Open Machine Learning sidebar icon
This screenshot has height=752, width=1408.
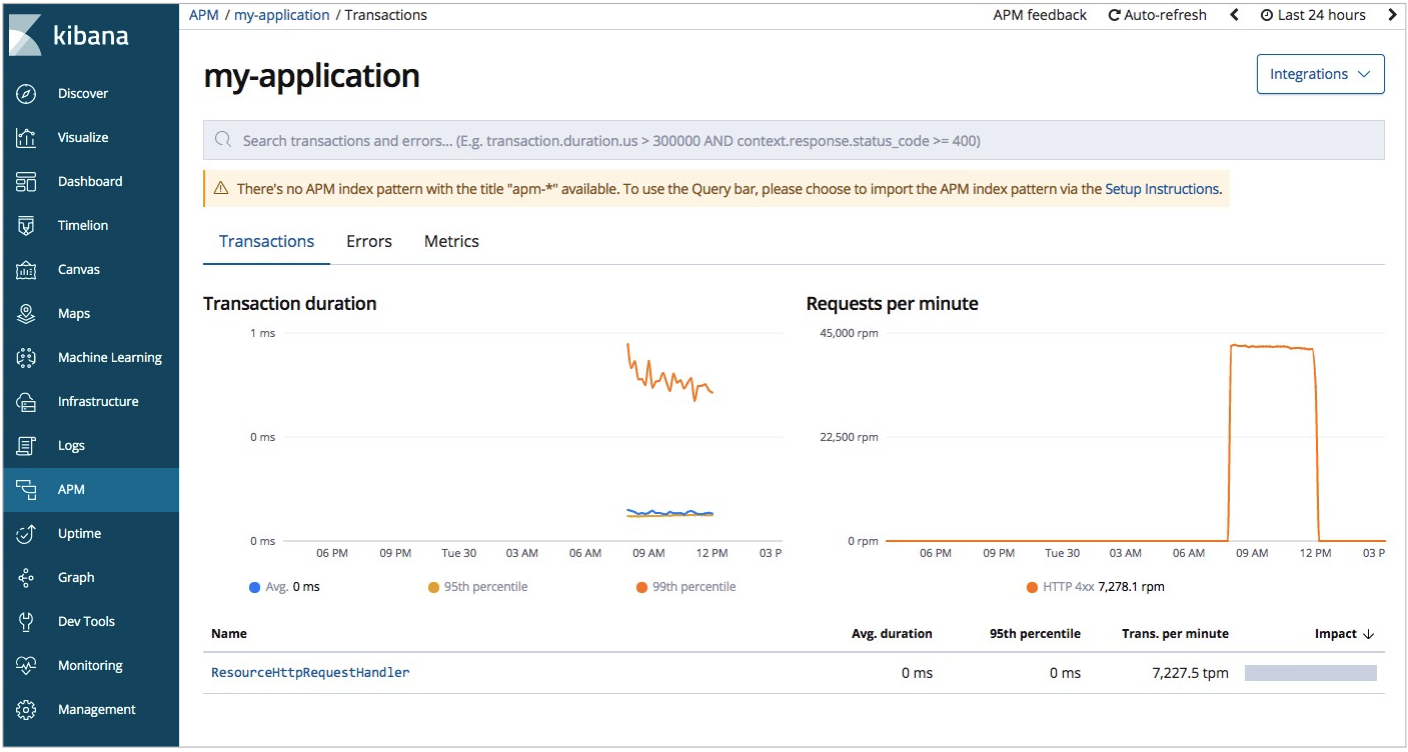point(27,357)
